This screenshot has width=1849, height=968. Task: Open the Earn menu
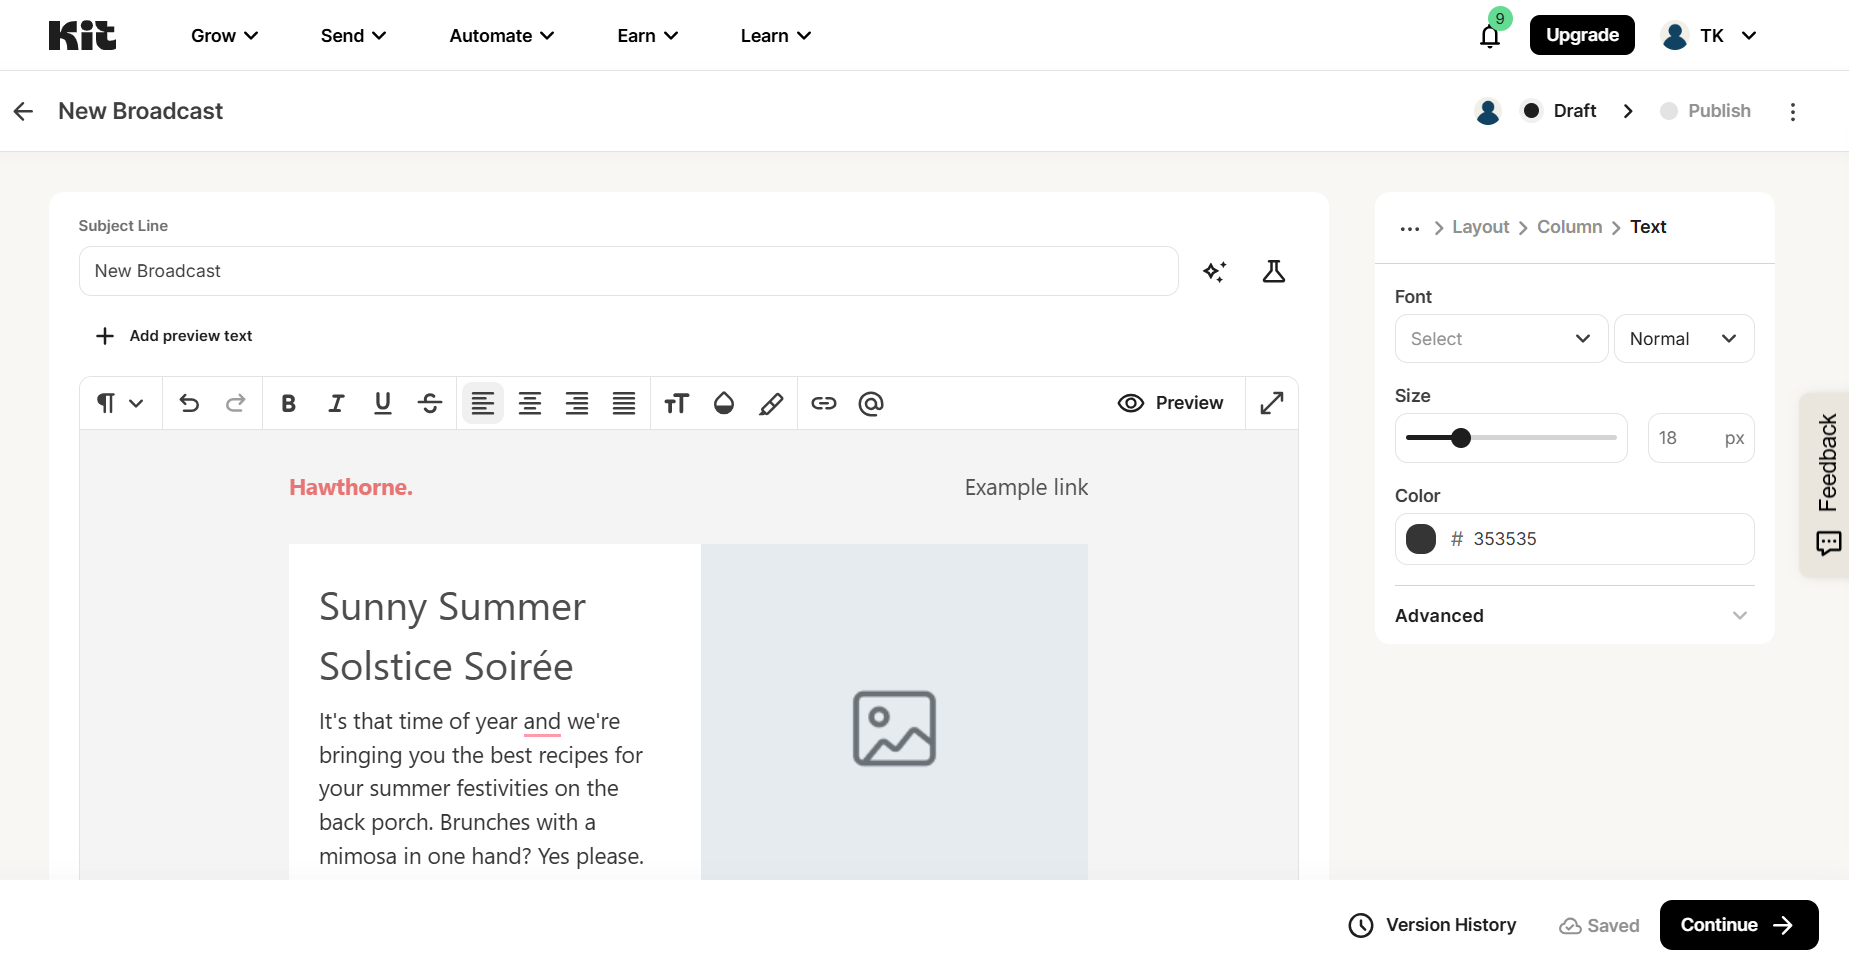click(x=647, y=35)
